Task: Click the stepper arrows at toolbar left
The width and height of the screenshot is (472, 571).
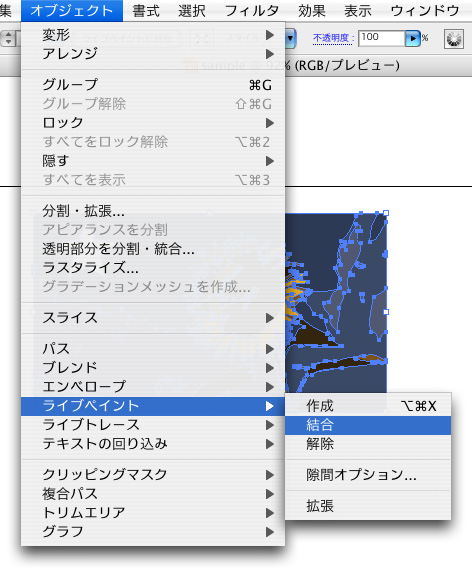Action: pos(8,38)
